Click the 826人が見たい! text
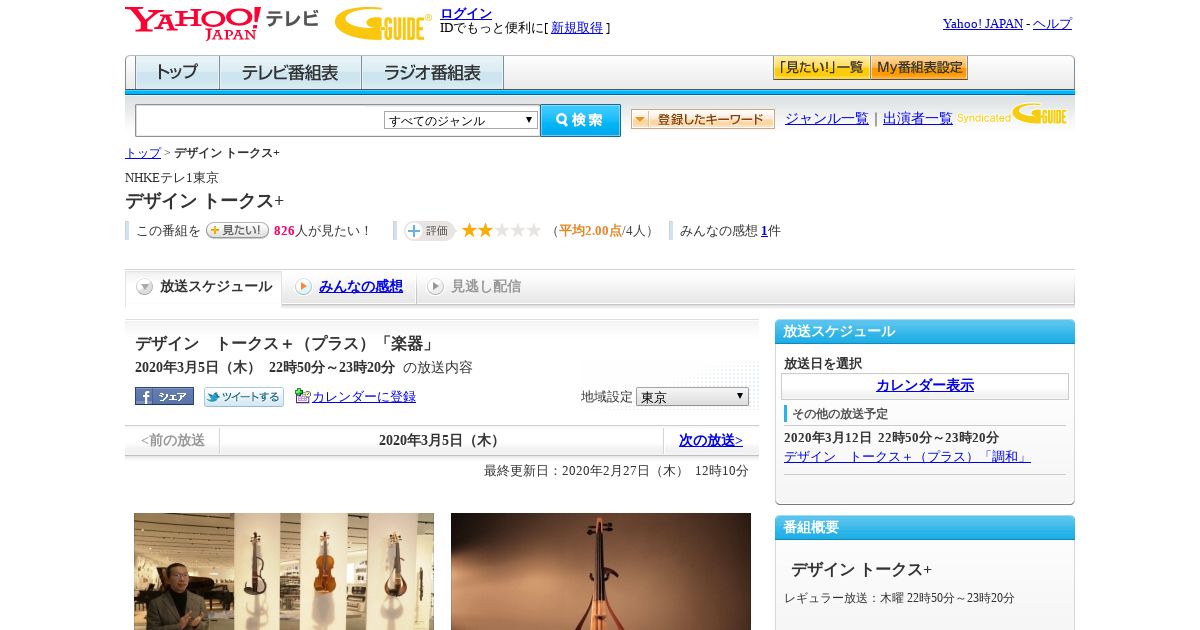The height and width of the screenshot is (630, 1200). [322, 231]
